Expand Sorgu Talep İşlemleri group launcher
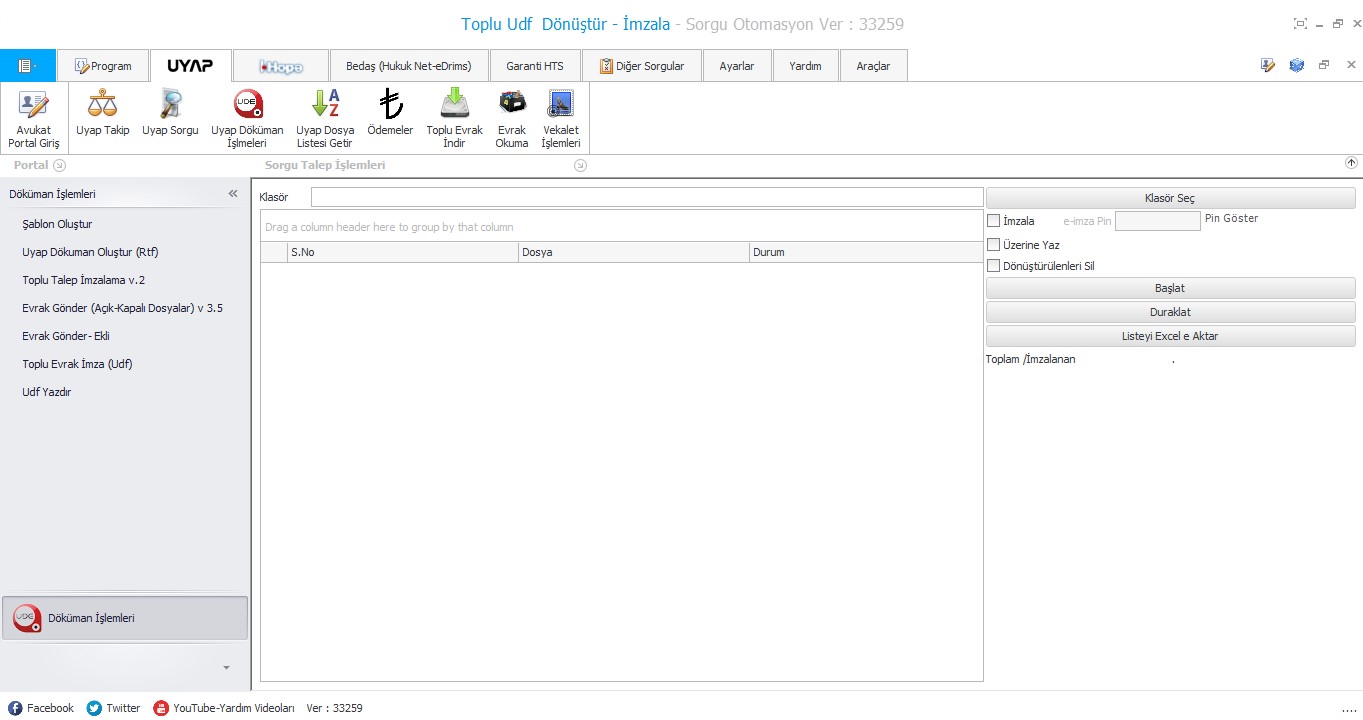 click(x=580, y=166)
